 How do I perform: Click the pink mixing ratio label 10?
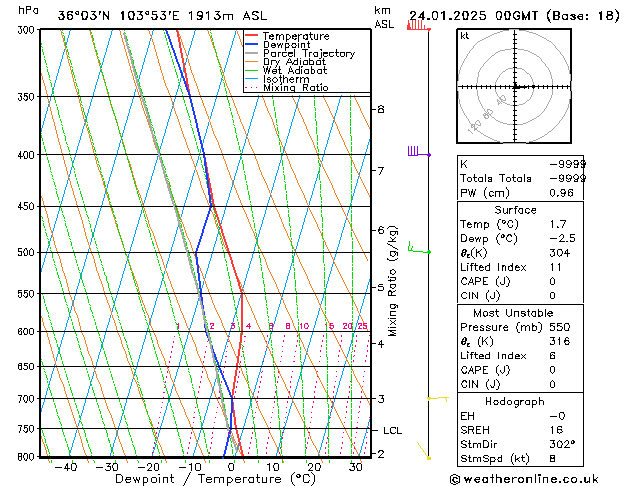point(304,326)
